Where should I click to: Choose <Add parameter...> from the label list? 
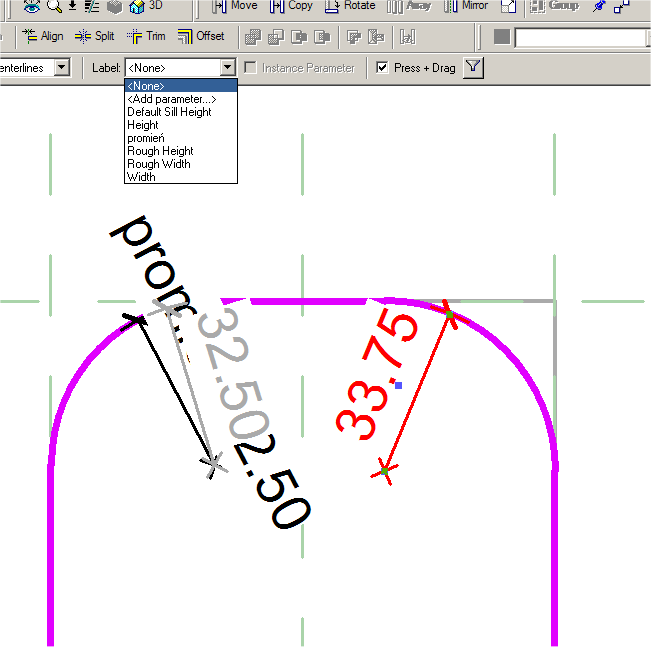click(x=171, y=99)
